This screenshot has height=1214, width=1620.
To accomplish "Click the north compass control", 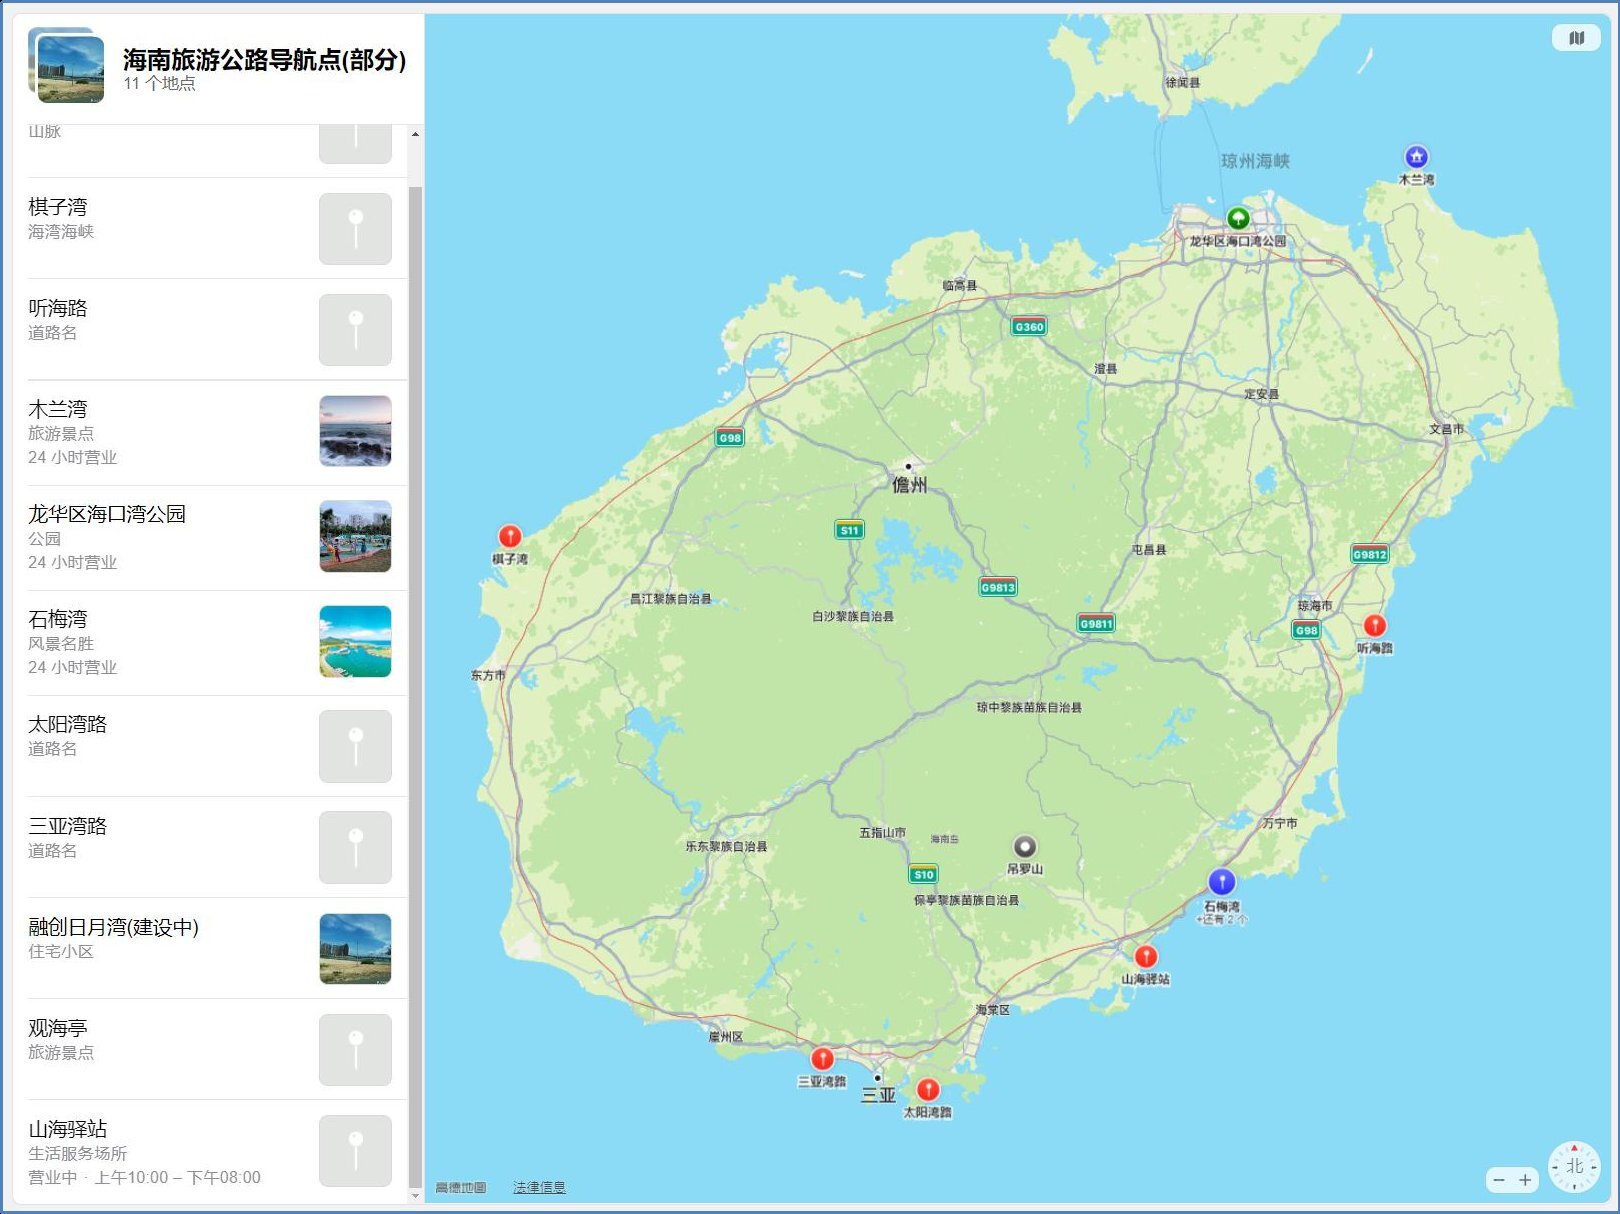I will click(1574, 1167).
